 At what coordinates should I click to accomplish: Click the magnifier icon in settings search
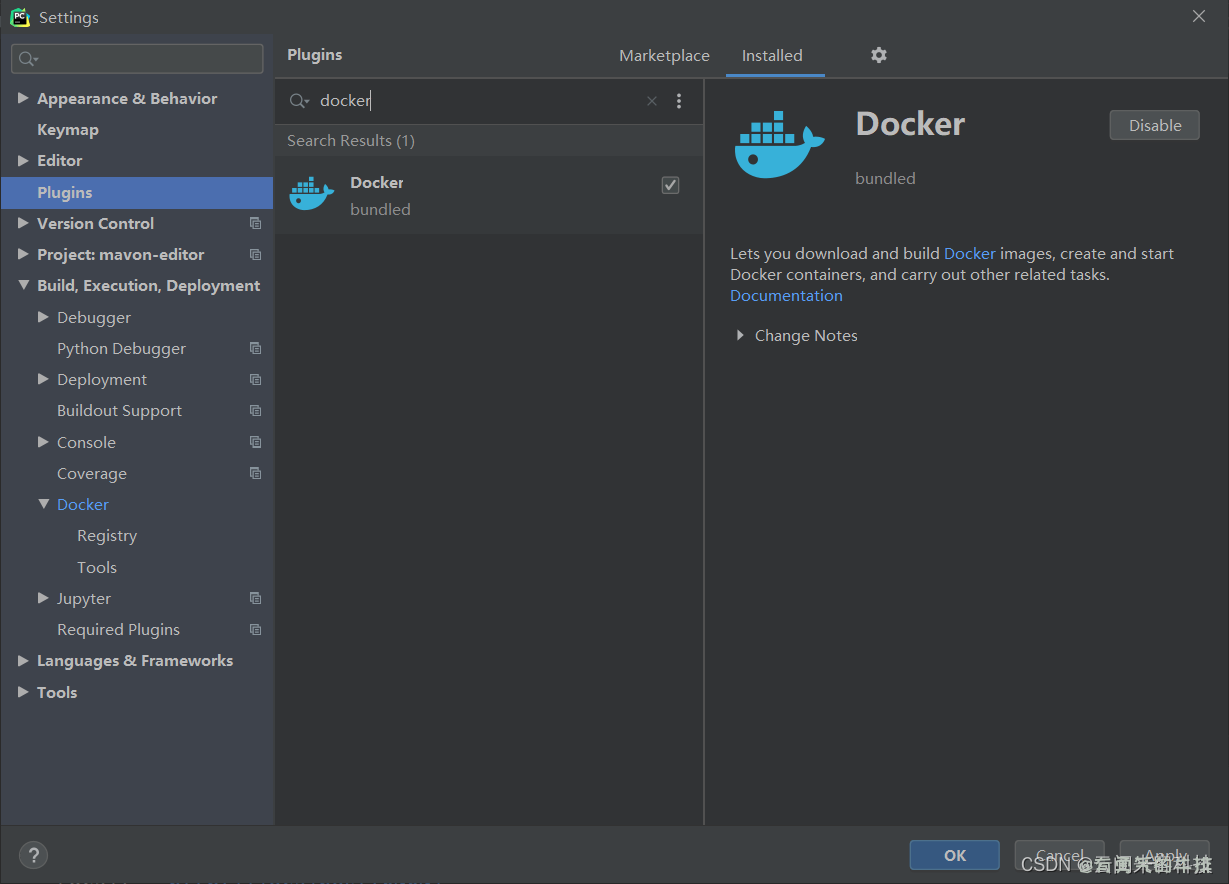click(27, 60)
